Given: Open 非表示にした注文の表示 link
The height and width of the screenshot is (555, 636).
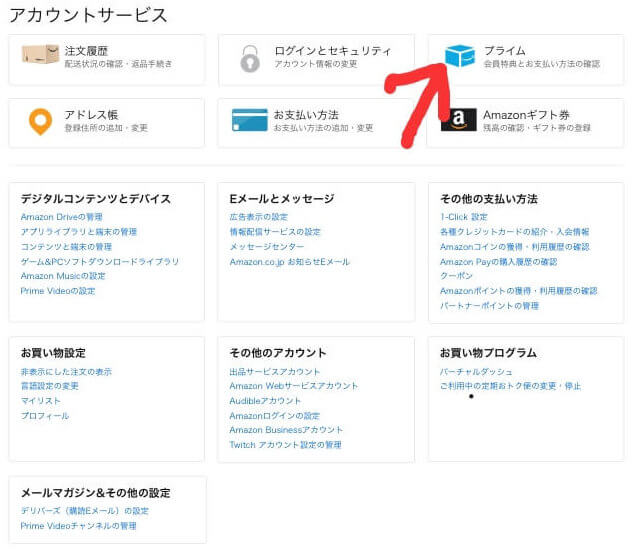Looking at the screenshot, I should (x=66, y=372).
